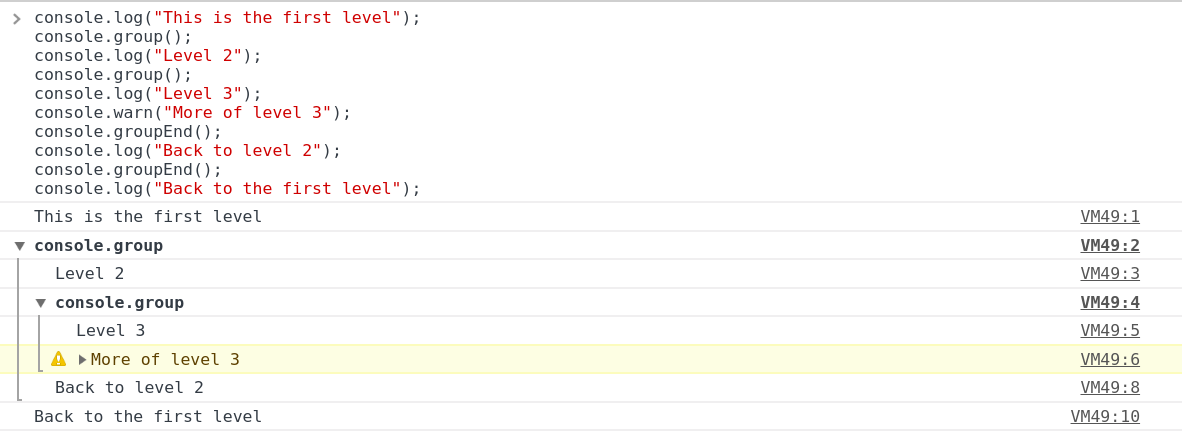This screenshot has height=432, width=1182.
Task: Click the console input prompt chevron
Action: 16,18
